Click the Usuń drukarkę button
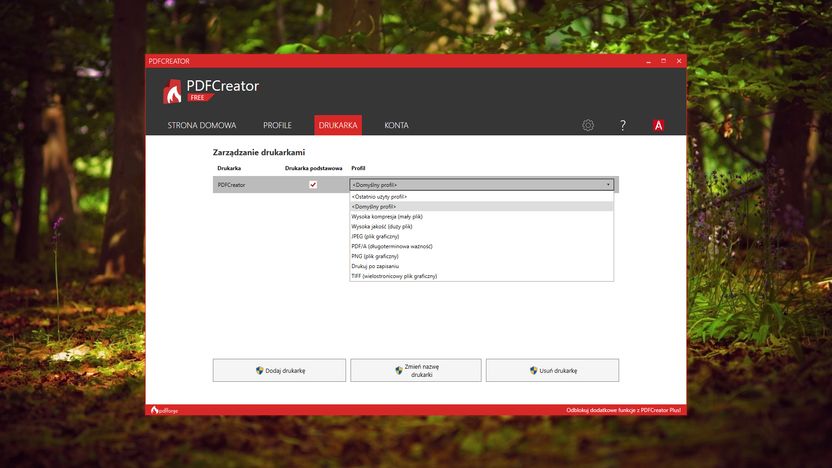The width and height of the screenshot is (832, 468). (552, 370)
